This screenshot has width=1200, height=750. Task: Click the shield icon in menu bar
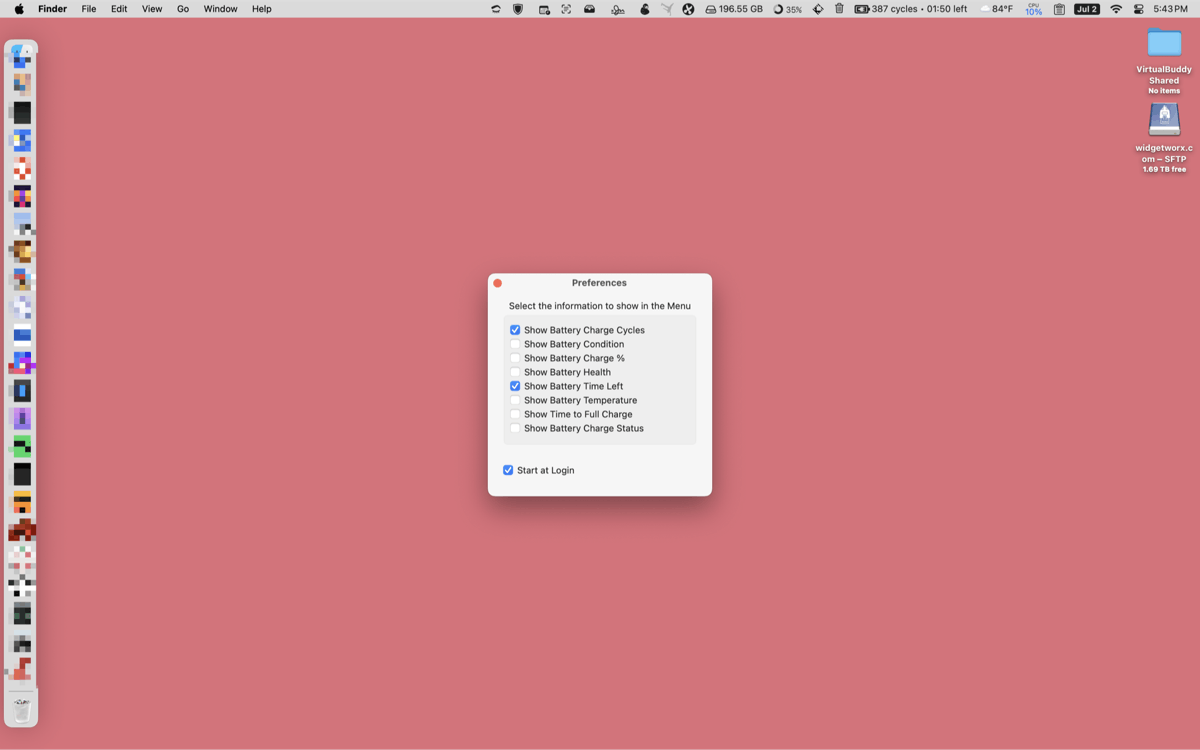click(x=518, y=9)
